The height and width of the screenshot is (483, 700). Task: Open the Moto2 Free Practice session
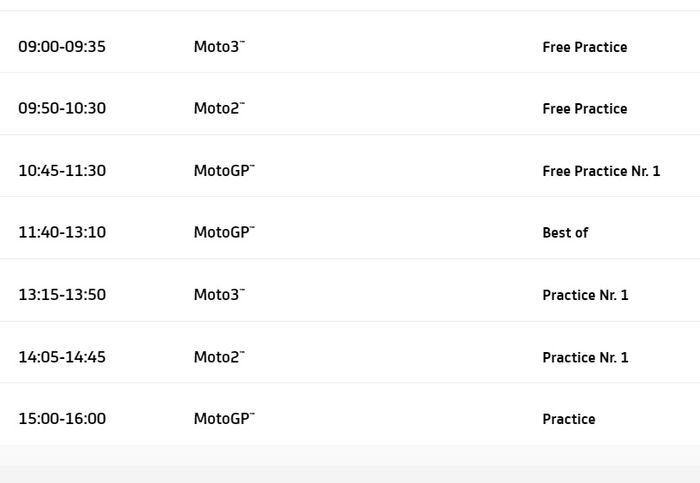tap(584, 109)
